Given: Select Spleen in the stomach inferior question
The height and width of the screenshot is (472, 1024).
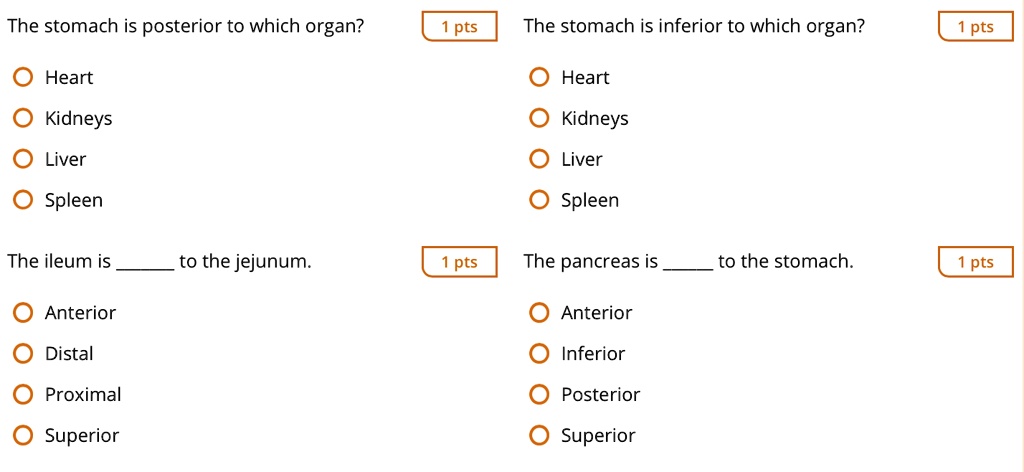Looking at the screenshot, I should [x=539, y=200].
